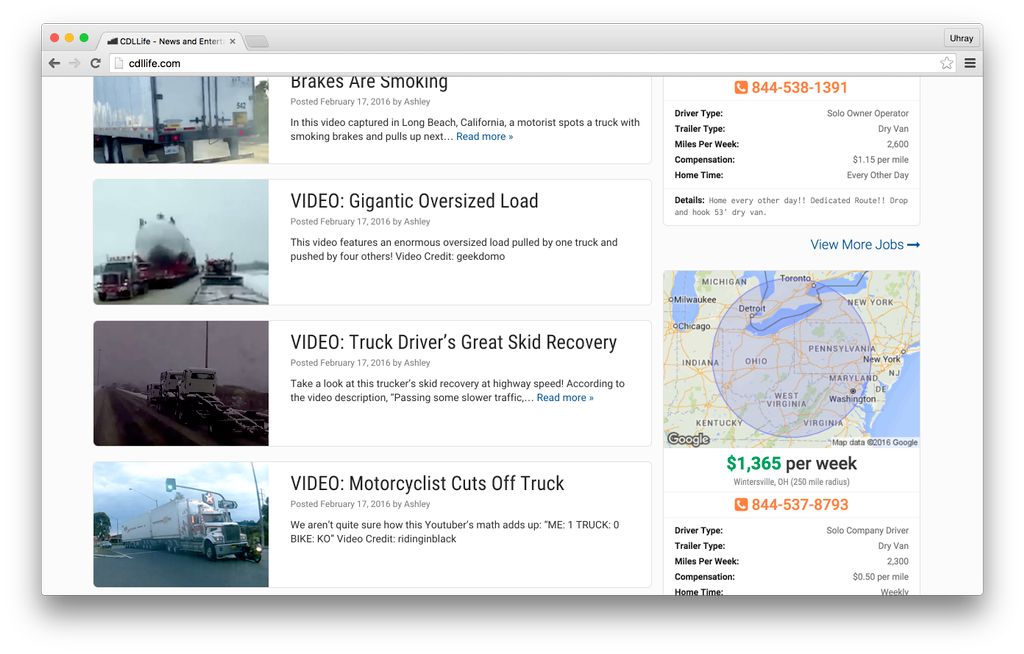Click the '2,300' miles per week value

897,561
